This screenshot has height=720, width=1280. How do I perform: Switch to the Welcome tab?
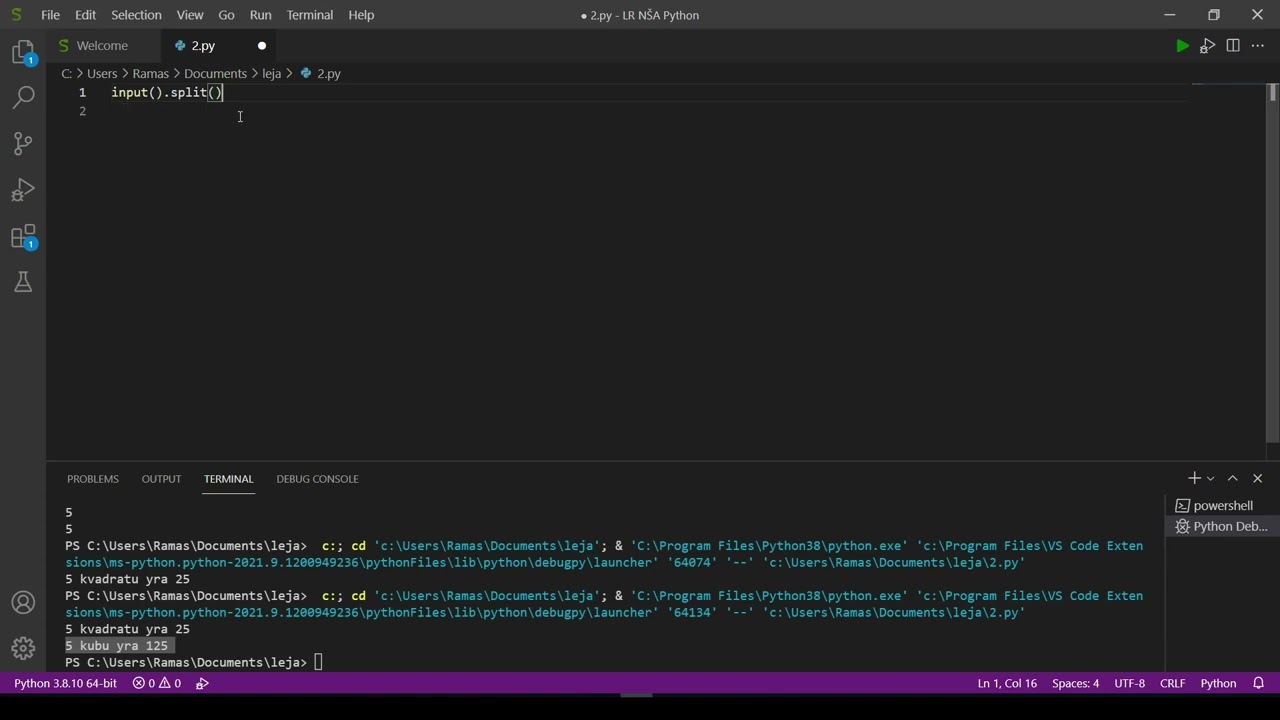pyautogui.click(x=102, y=46)
